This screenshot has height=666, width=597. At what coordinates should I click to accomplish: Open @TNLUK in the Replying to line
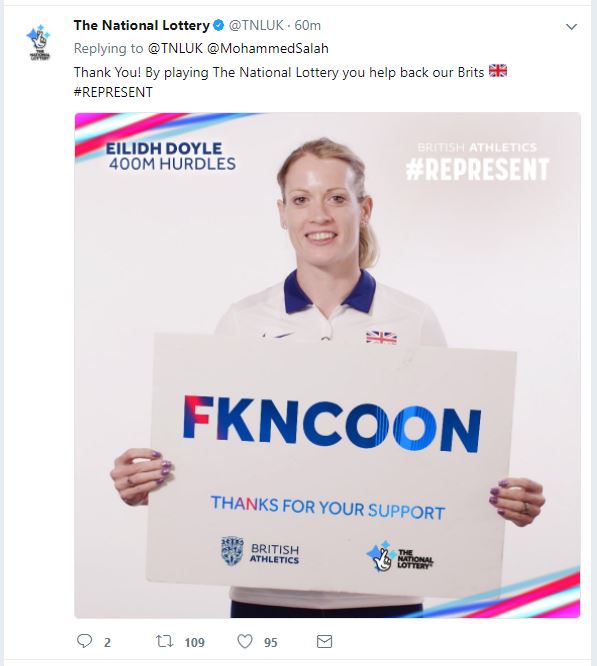click(175, 48)
